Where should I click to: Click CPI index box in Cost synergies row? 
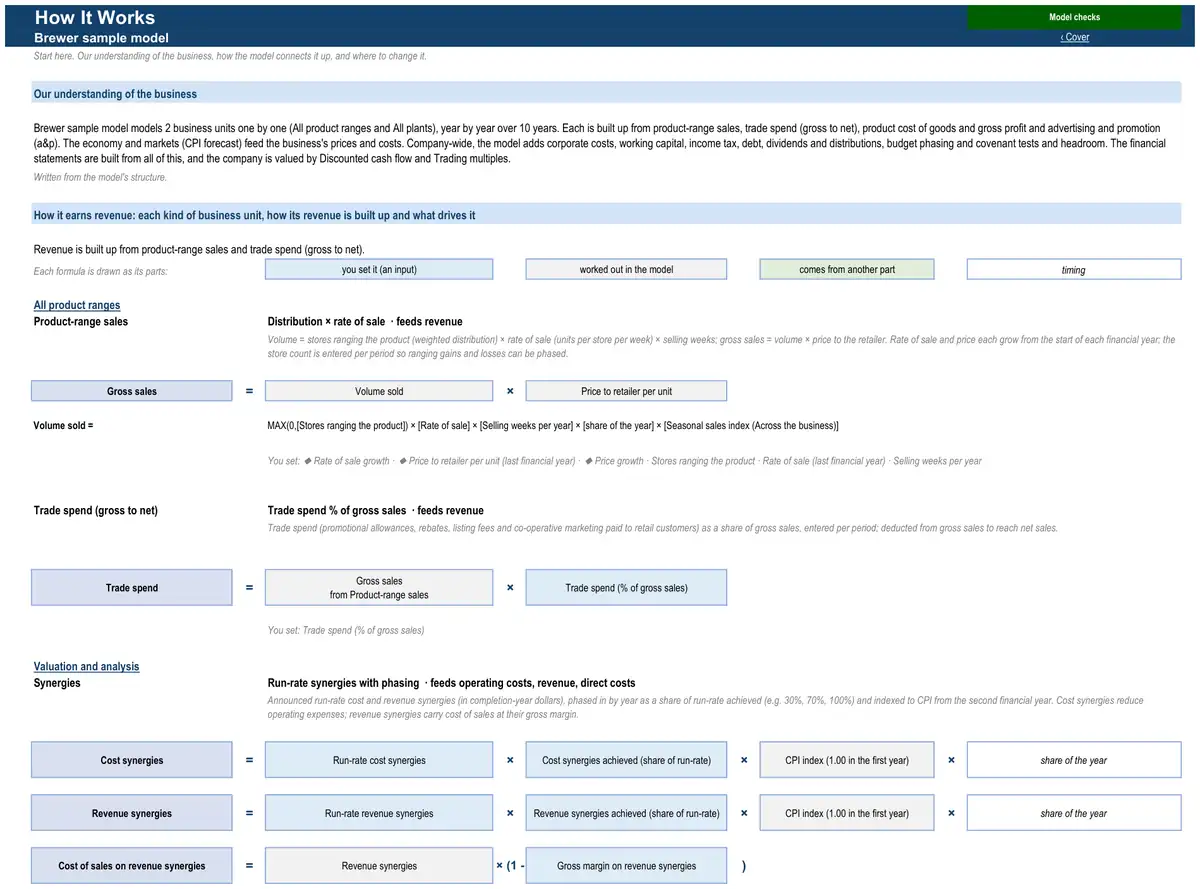click(847, 760)
